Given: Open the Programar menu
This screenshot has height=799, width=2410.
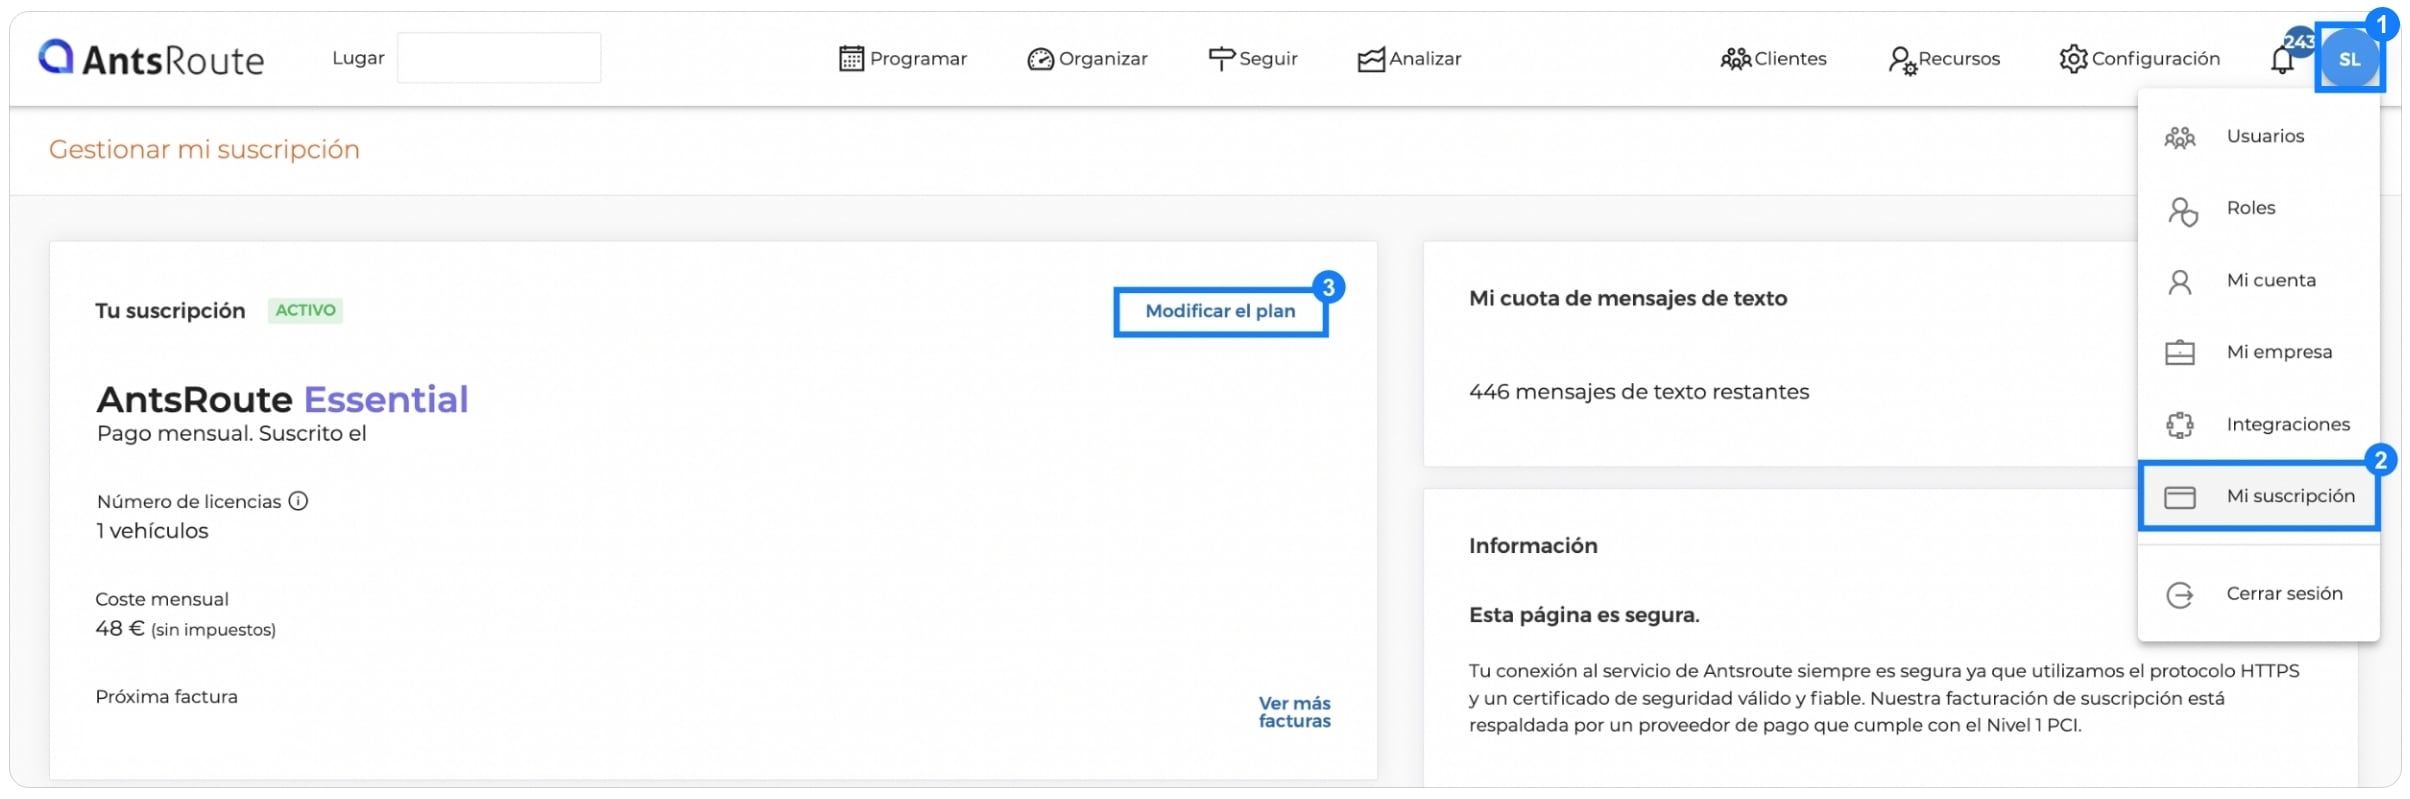Looking at the screenshot, I should point(903,59).
